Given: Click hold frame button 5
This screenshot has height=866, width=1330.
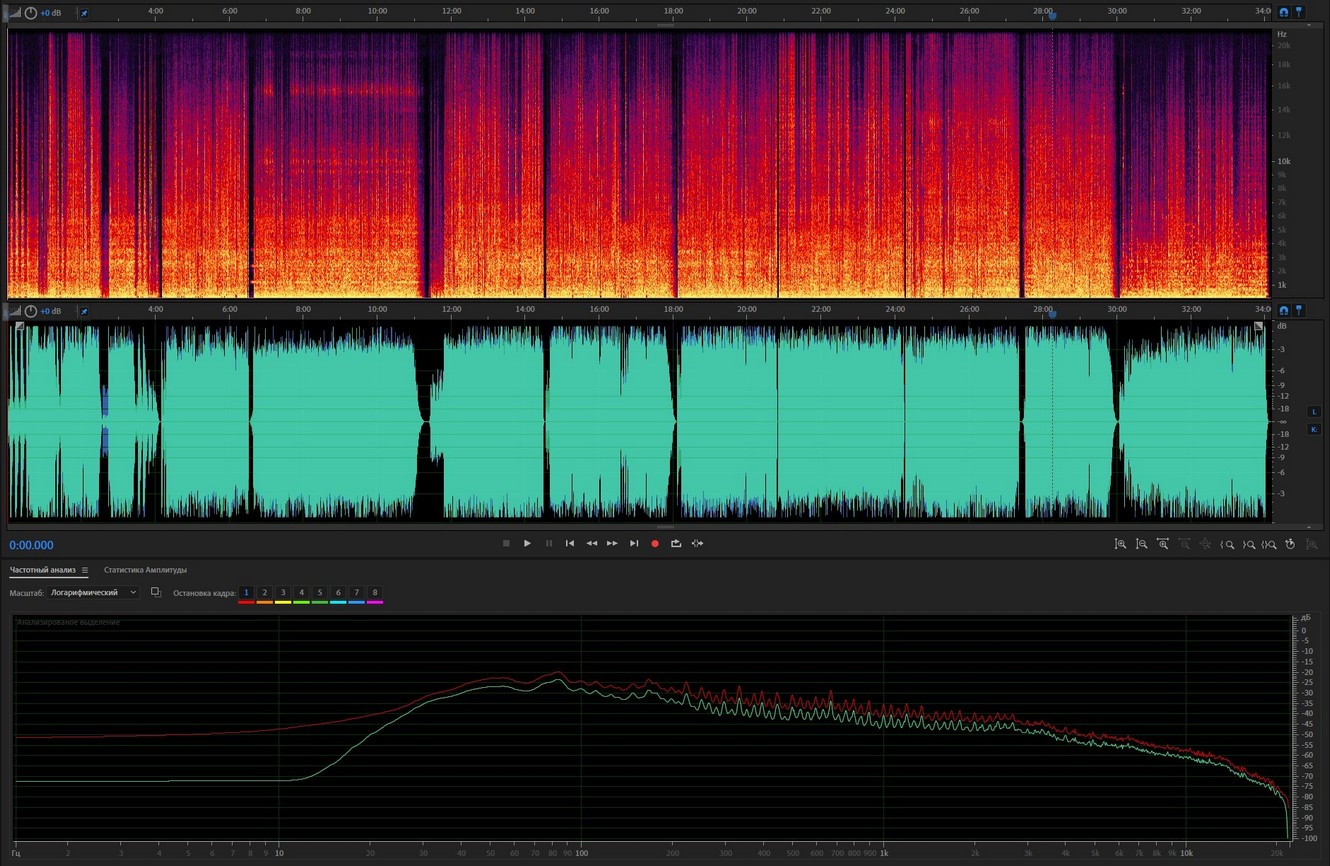Looking at the screenshot, I should (320, 593).
